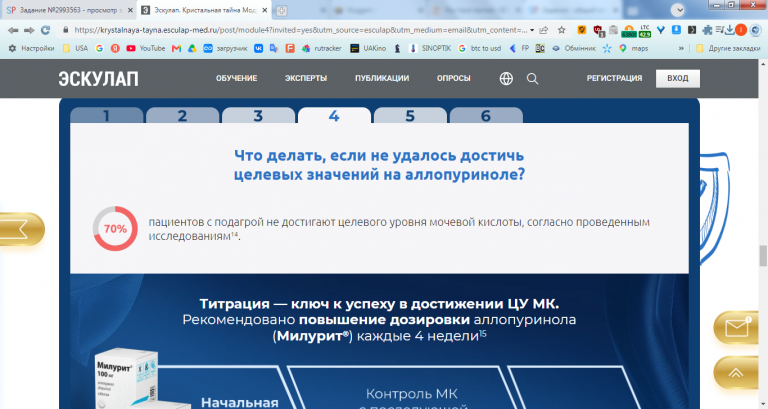Viewport: 768px width, 409px height.
Task: Open the Yandex bookmark icon
Action: pyautogui.click(x=115, y=48)
